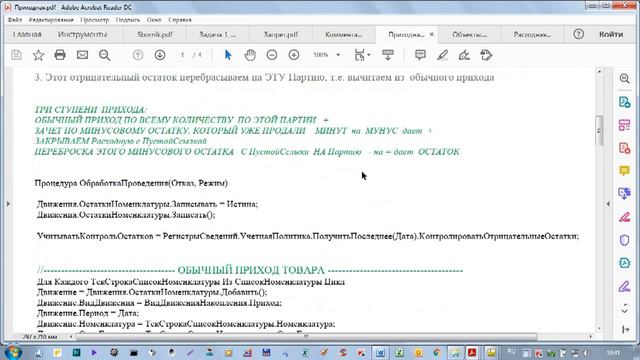Switch to the Инструменты tab
This screenshot has width=640, height=360.
82,34
